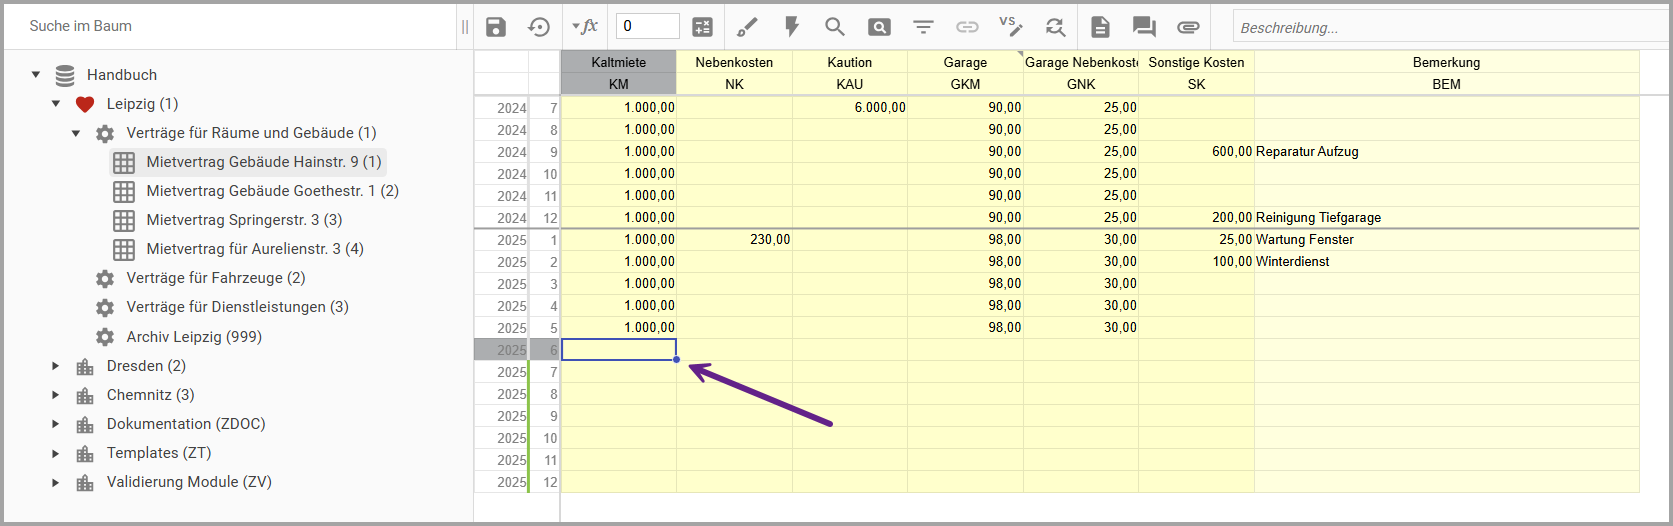The width and height of the screenshot is (1673, 526).
Task: Open Verträge für Fahrzeuge (2)
Action: [215, 278]
